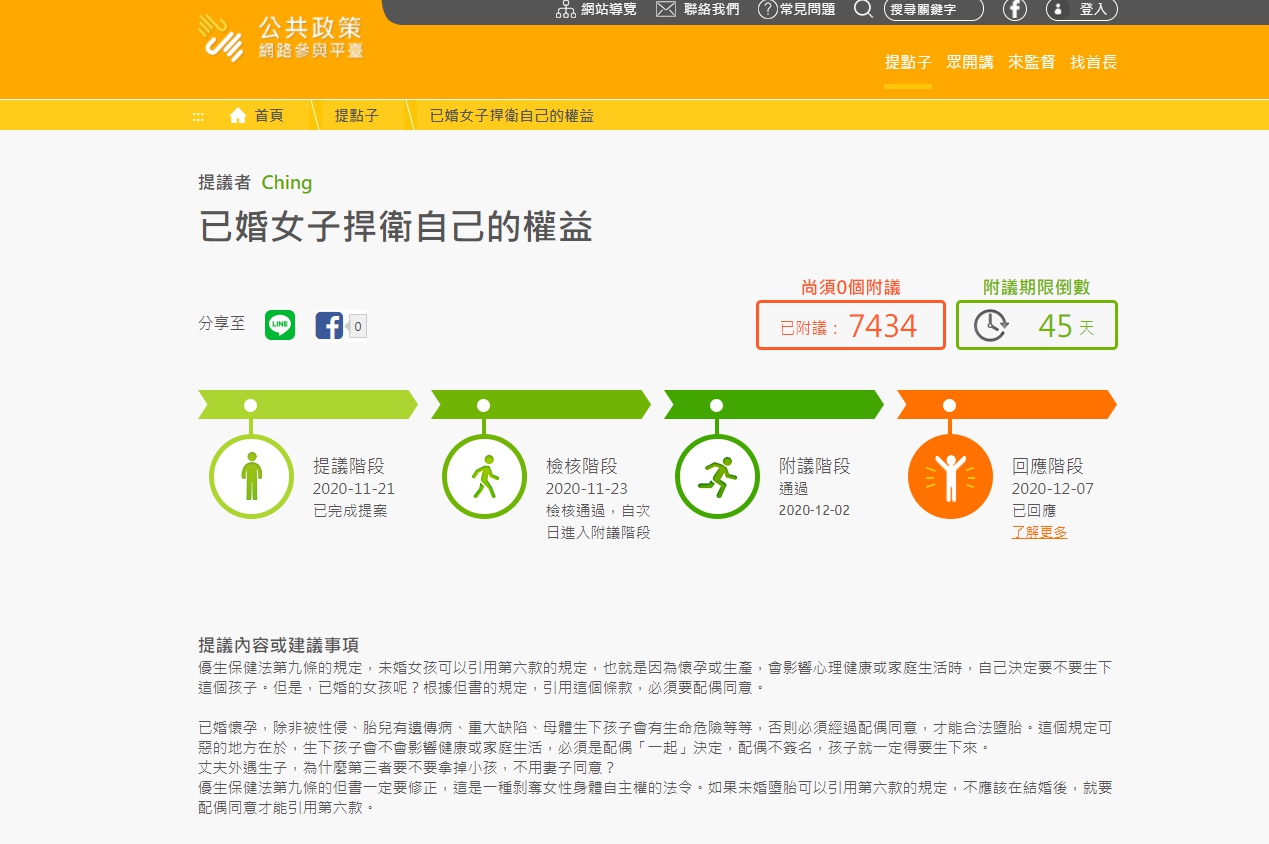The image size is (1269, 844).
Task: Click the running person 附議階段 icon
Action: coord(717,477)
